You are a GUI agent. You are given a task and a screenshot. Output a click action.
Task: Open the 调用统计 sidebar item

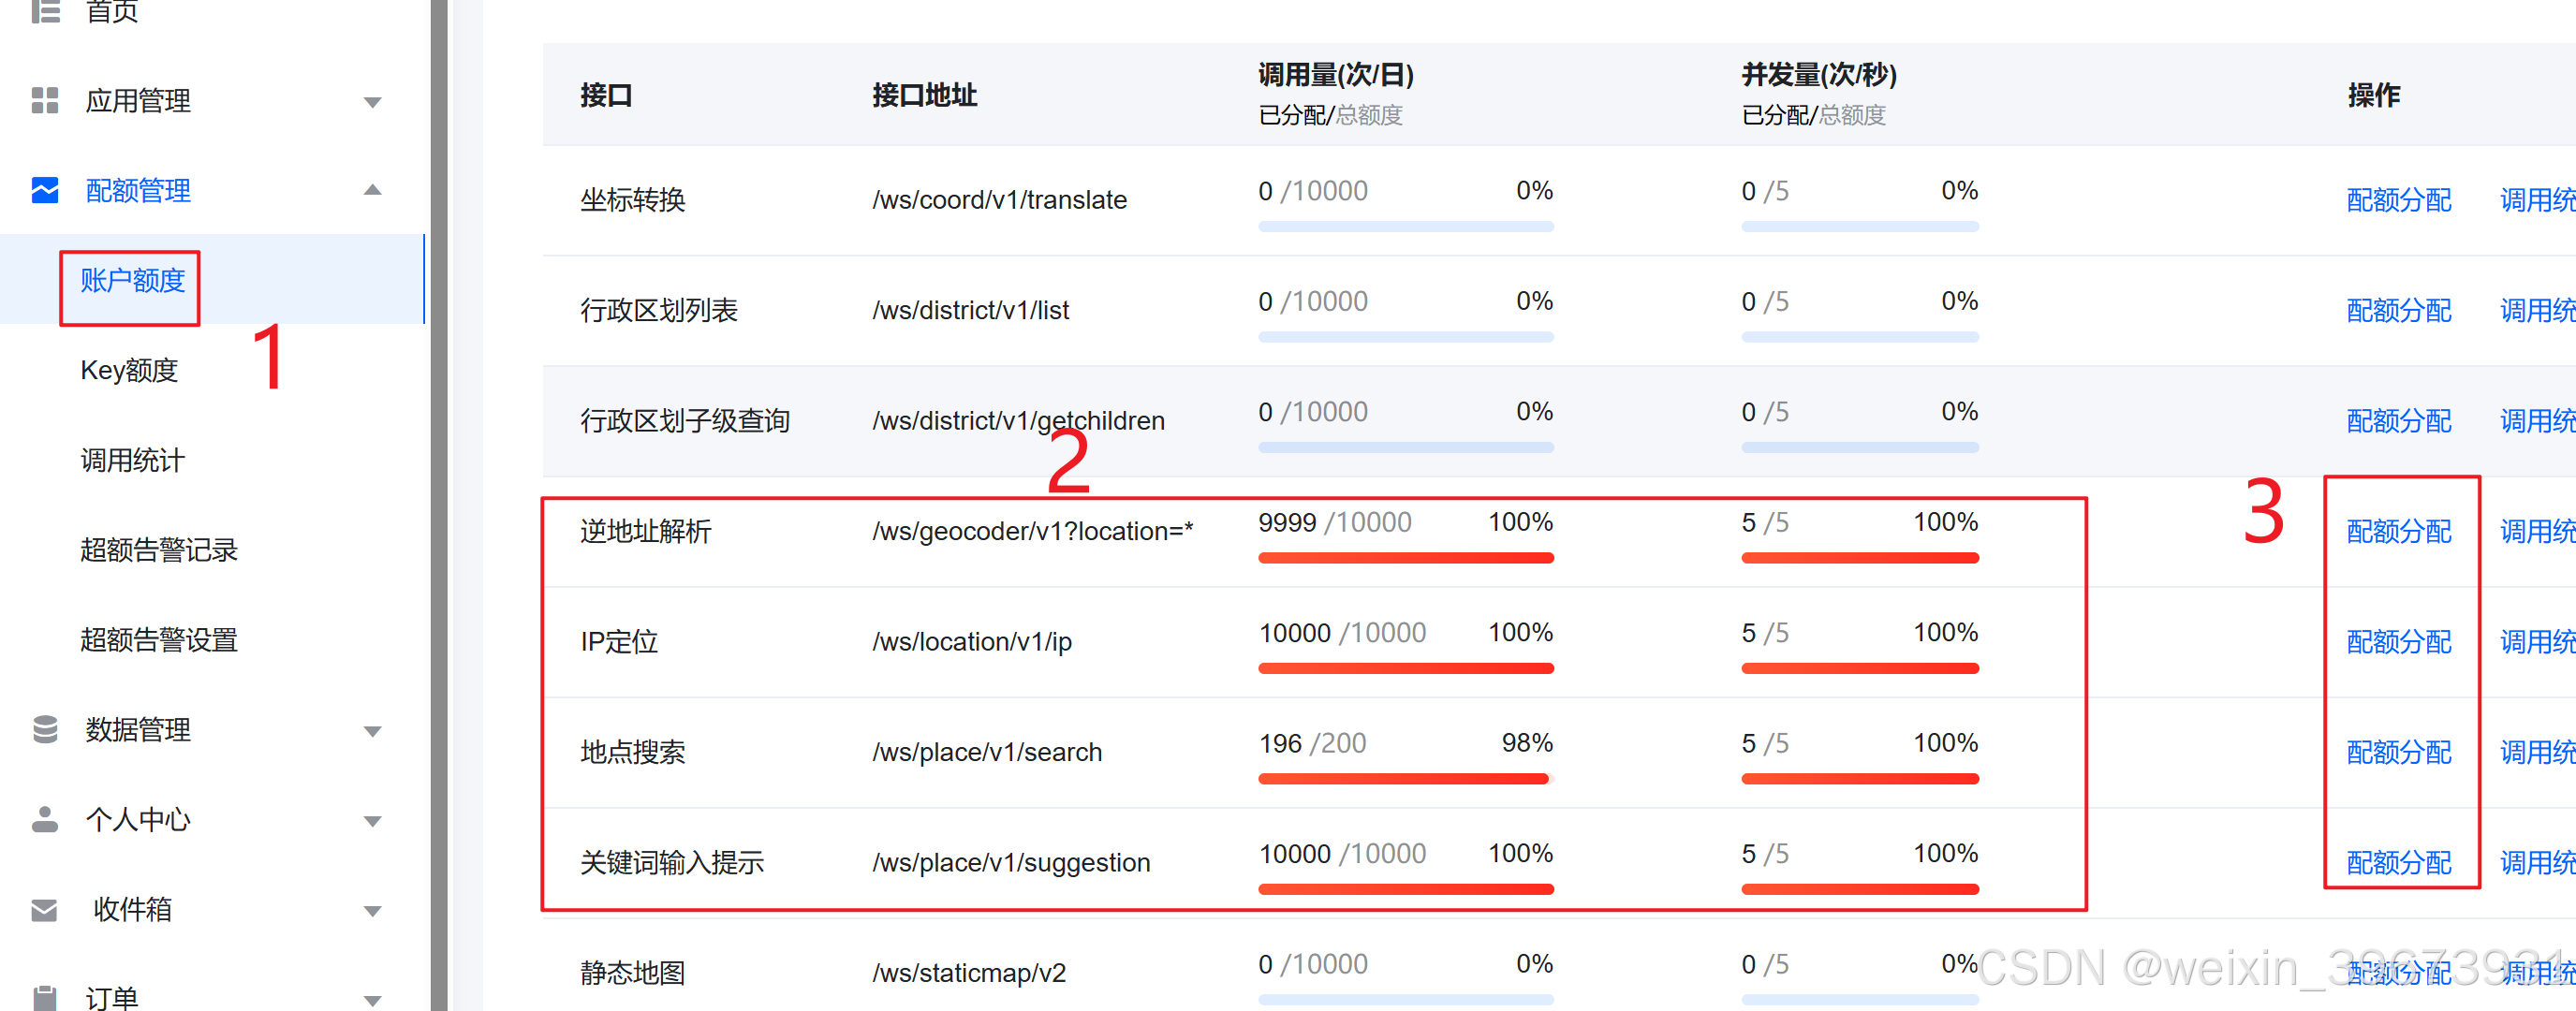133,460
